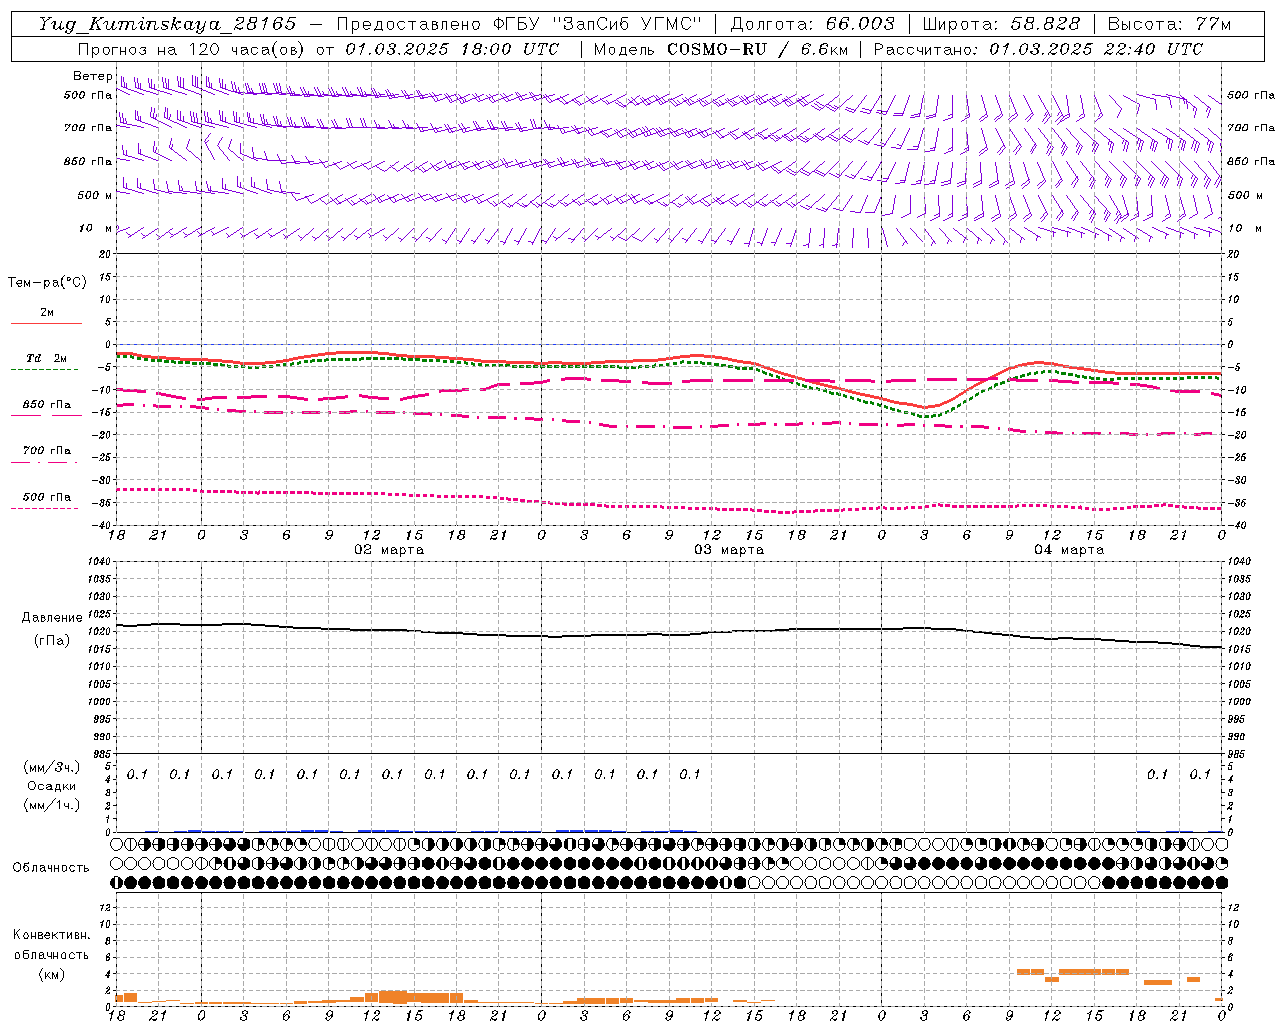Click the 'Высота: 77м' field
The image size is (1280, 1024).
[1169, 24]
